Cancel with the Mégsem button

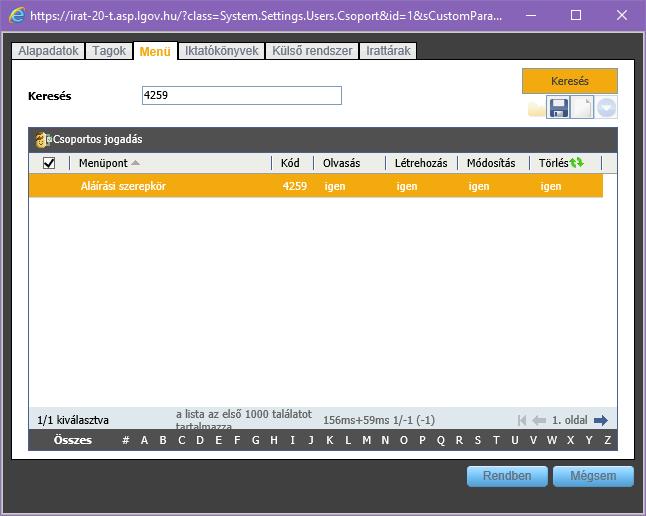coord(593,476)
